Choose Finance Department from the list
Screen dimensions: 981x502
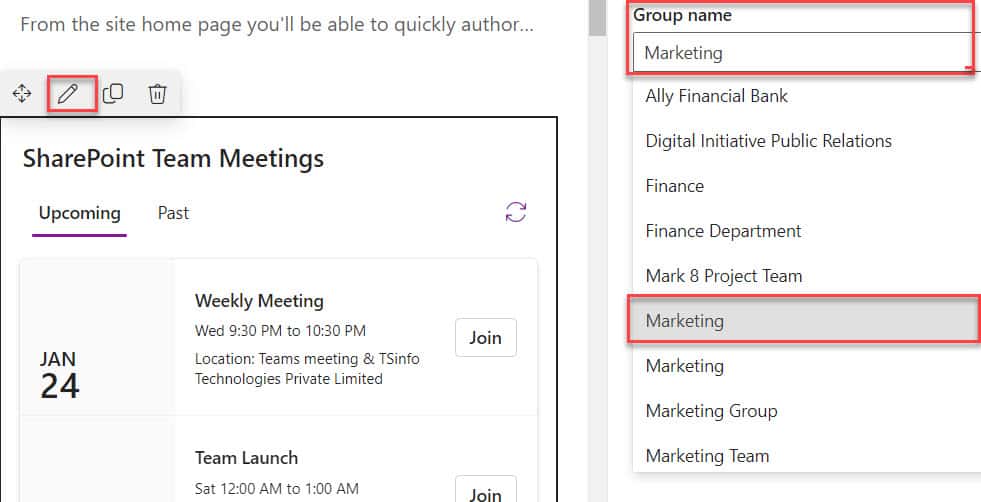pyautogui.click(x=806, y=231)
